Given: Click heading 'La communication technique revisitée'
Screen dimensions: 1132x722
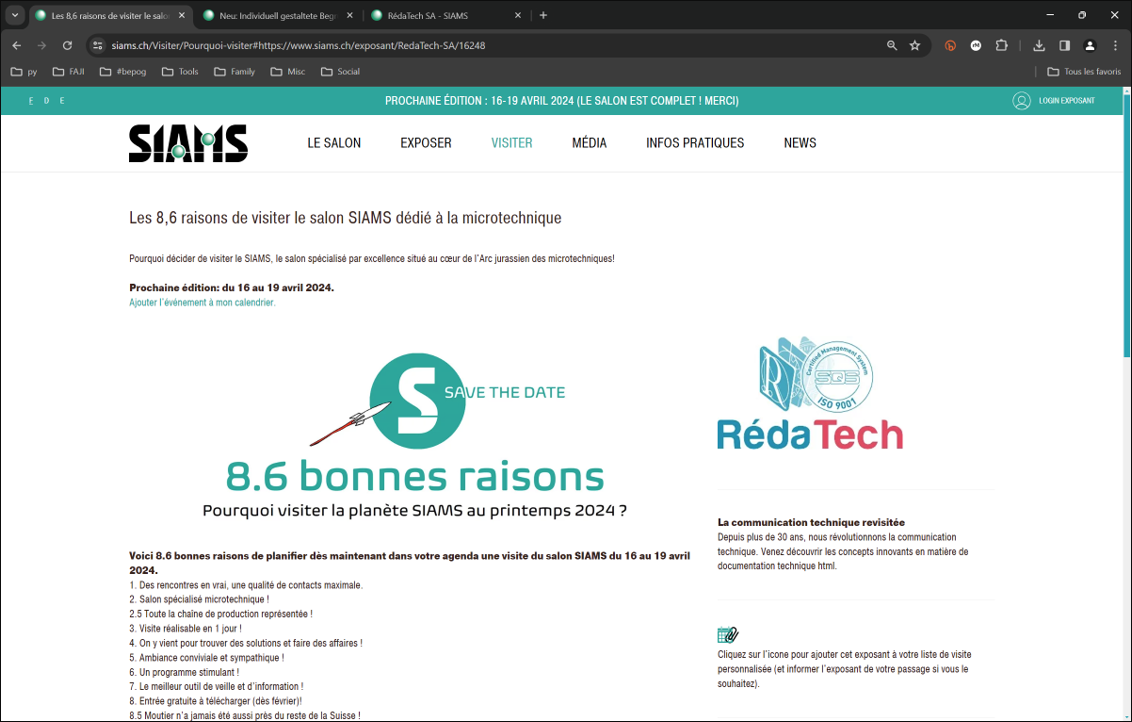Looking at the screenshot, I should click(811, 522).
